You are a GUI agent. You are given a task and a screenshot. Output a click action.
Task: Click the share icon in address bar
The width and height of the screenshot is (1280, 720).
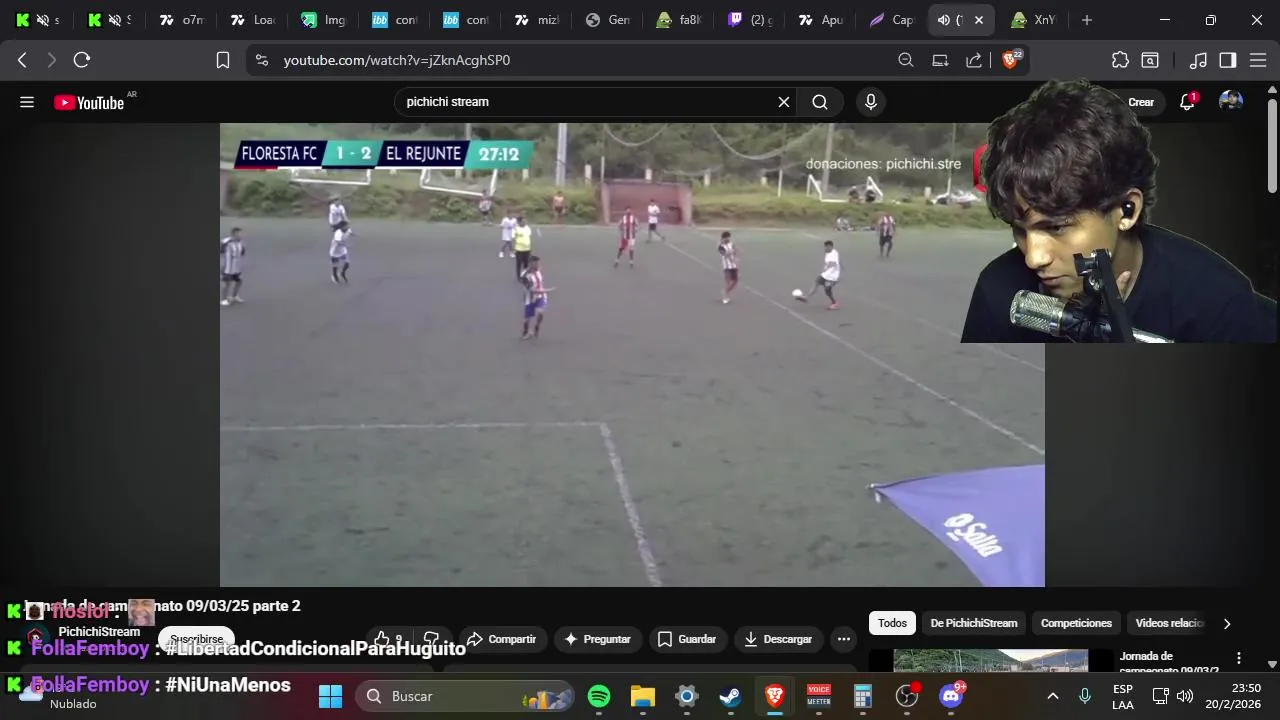pyautogui.click(x=974, y=60)
